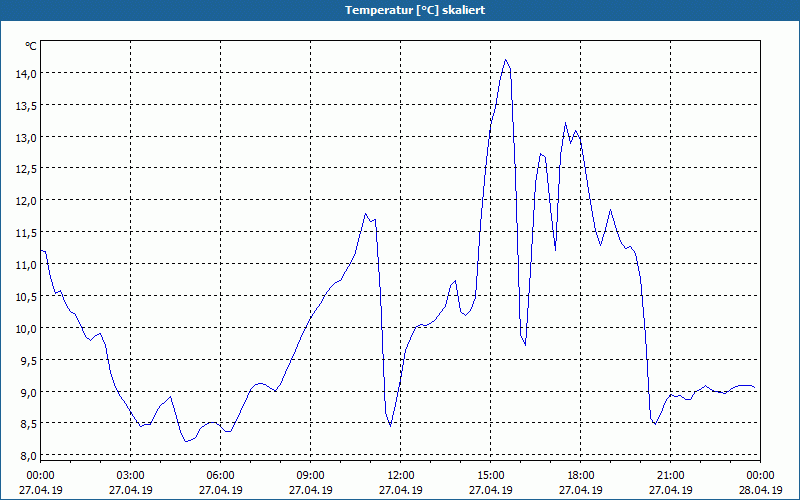Viewport: 800px width, 500px height.
Task: Select the 13,5 value on the y-axis
Action: point(26,105)
